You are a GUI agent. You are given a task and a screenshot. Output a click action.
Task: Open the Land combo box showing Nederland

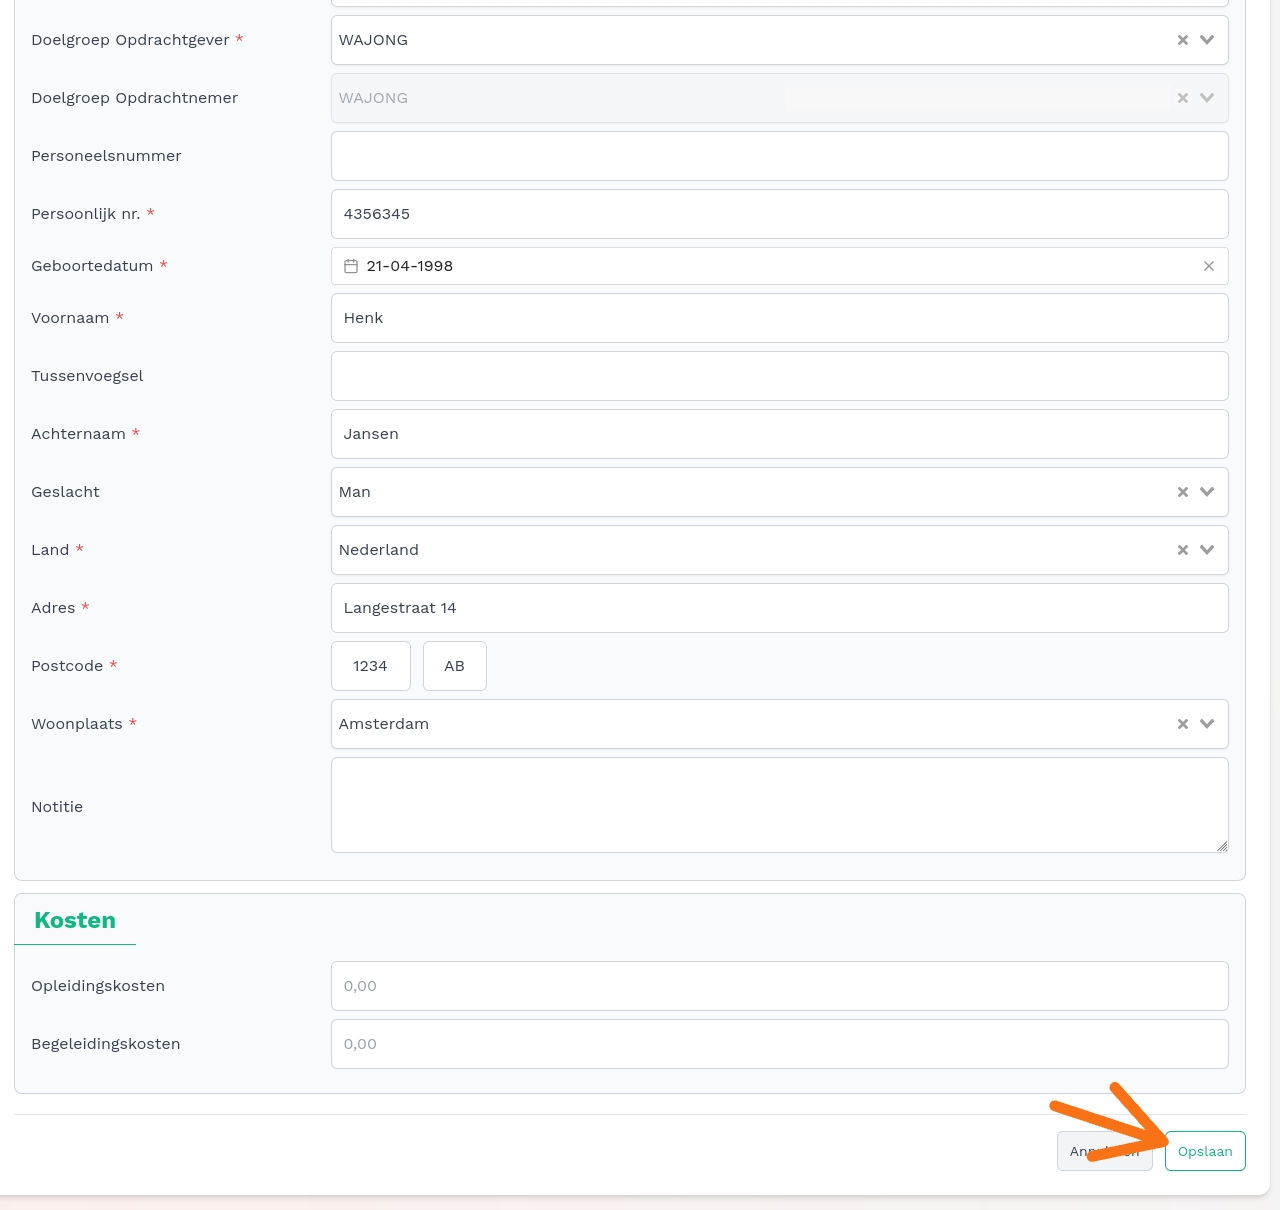(x=780, y=550)
